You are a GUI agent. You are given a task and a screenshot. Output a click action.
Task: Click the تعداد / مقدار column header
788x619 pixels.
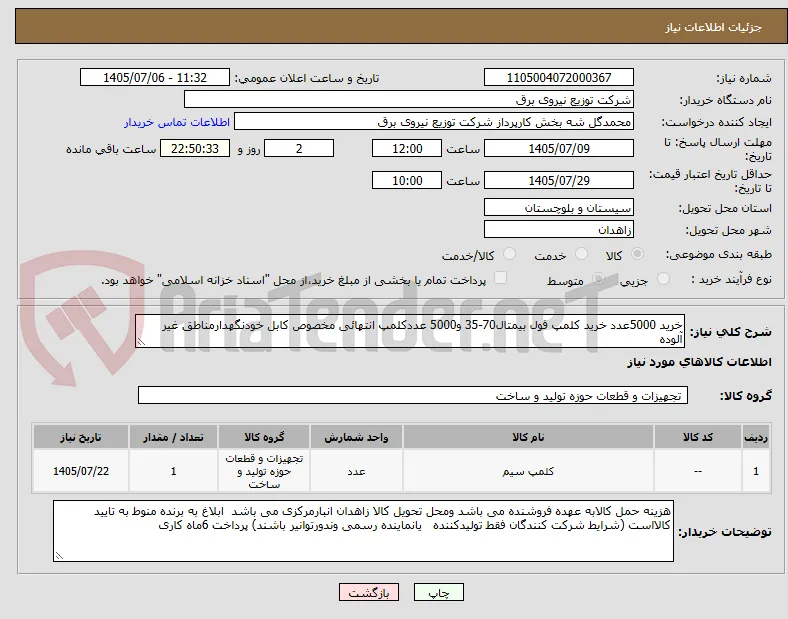click(x=173, y=437)
